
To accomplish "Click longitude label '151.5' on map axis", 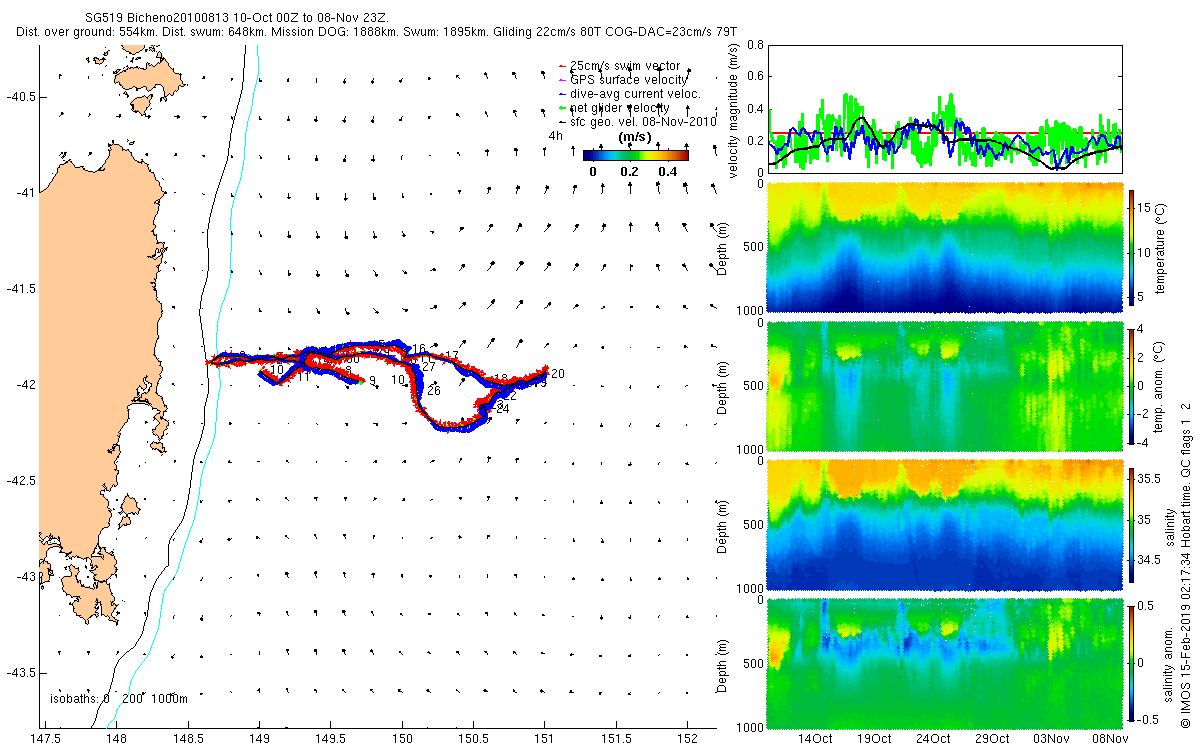I will point(617,738).
